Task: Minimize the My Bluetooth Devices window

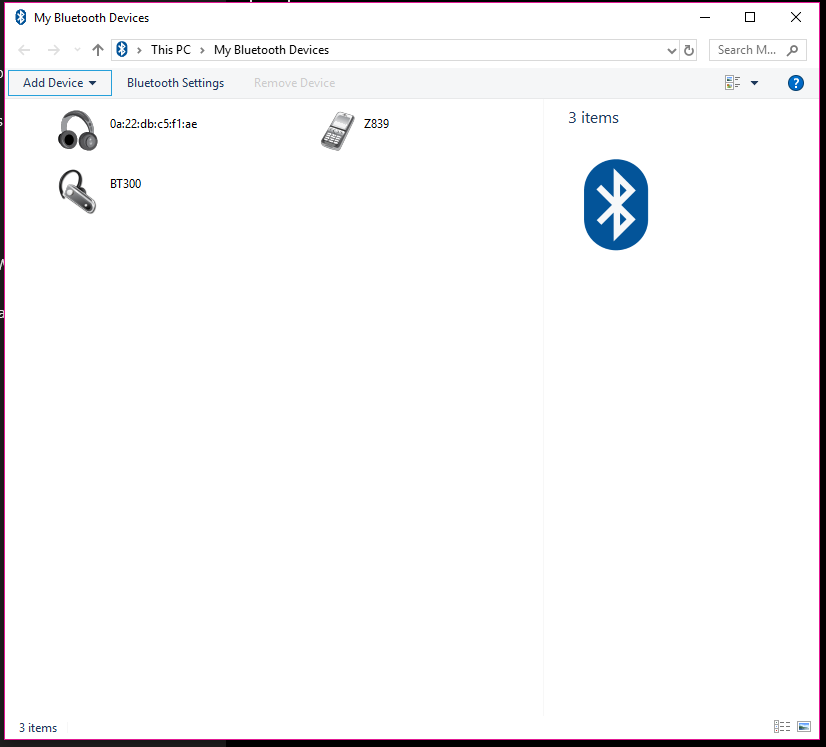Action: click(x=705, y=17)
